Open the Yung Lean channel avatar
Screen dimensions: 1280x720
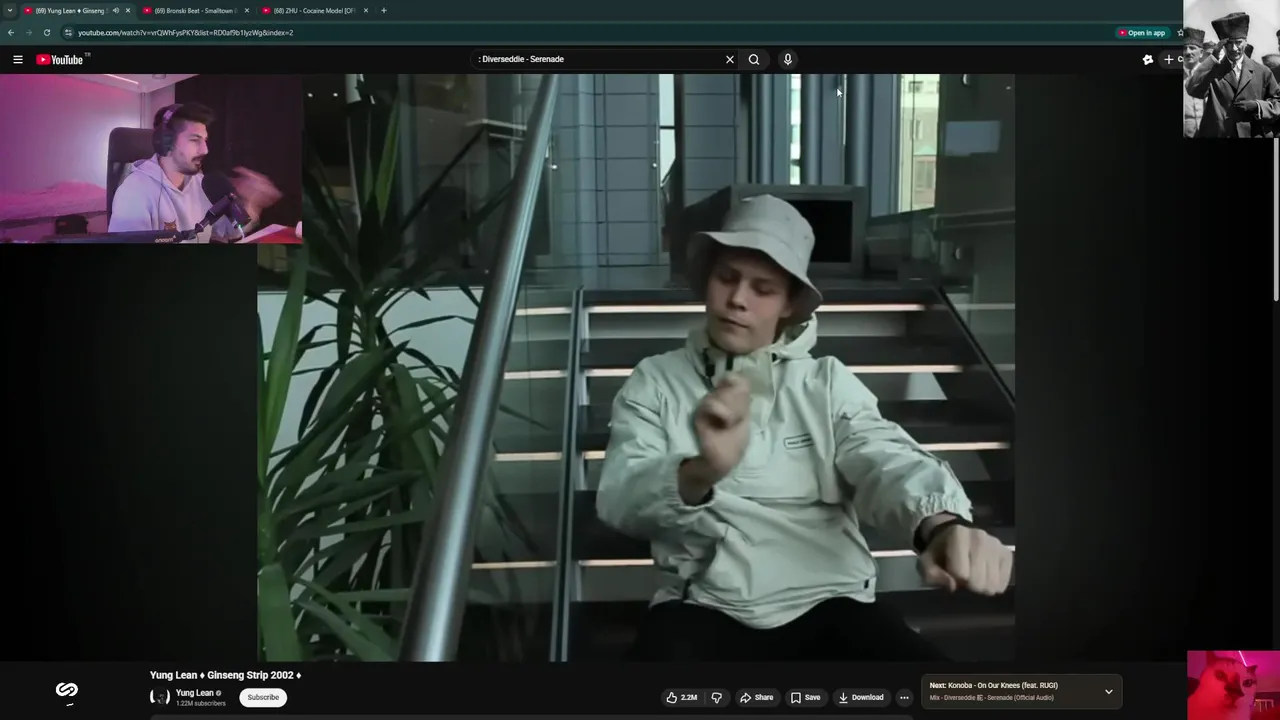[159, 697]
